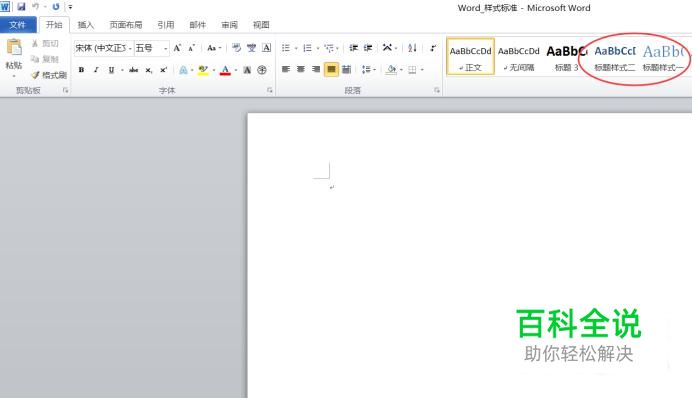Click the character border icon

pos(267,48)
